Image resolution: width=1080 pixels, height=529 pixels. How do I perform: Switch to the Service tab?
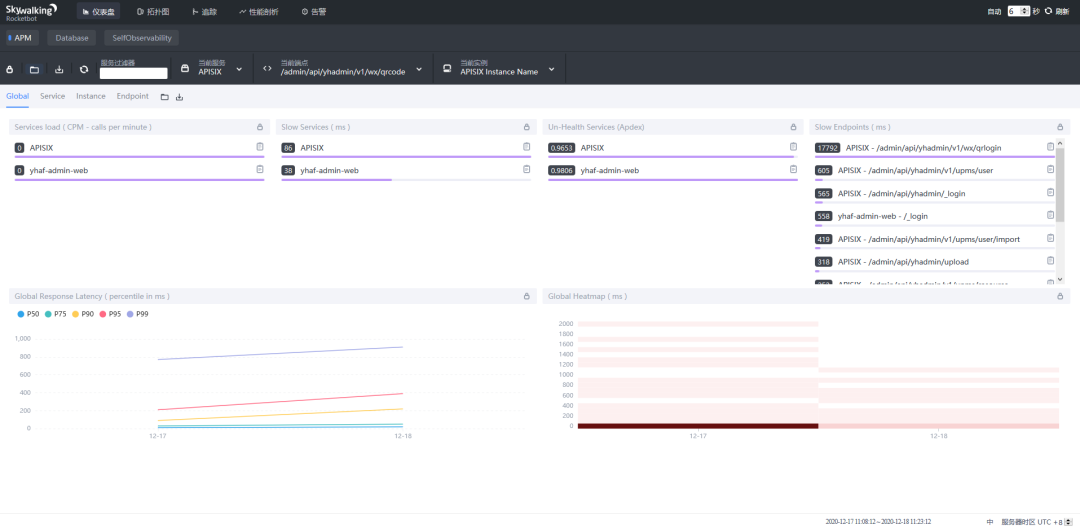pyautogui.click(x=52, y=96)
